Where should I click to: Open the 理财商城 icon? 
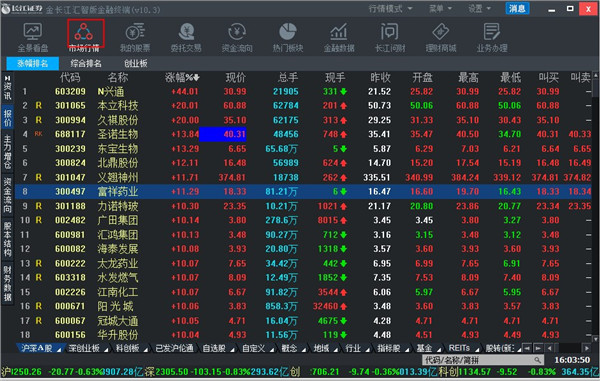[441, 37]
